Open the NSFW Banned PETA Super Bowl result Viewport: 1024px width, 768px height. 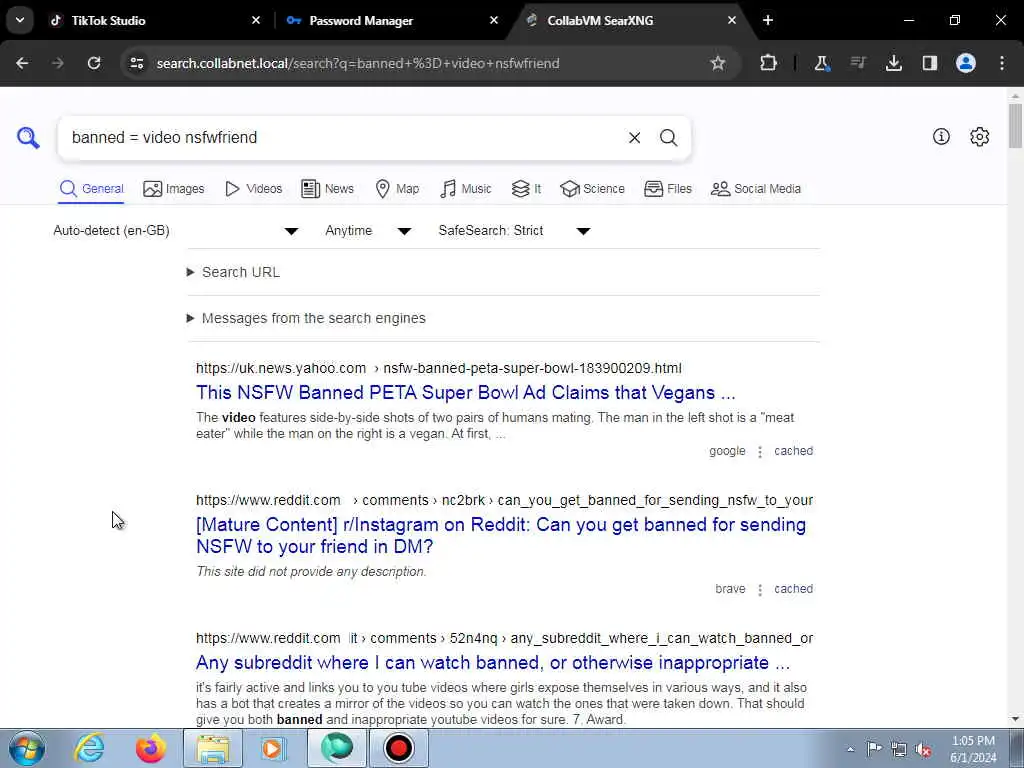466,392
